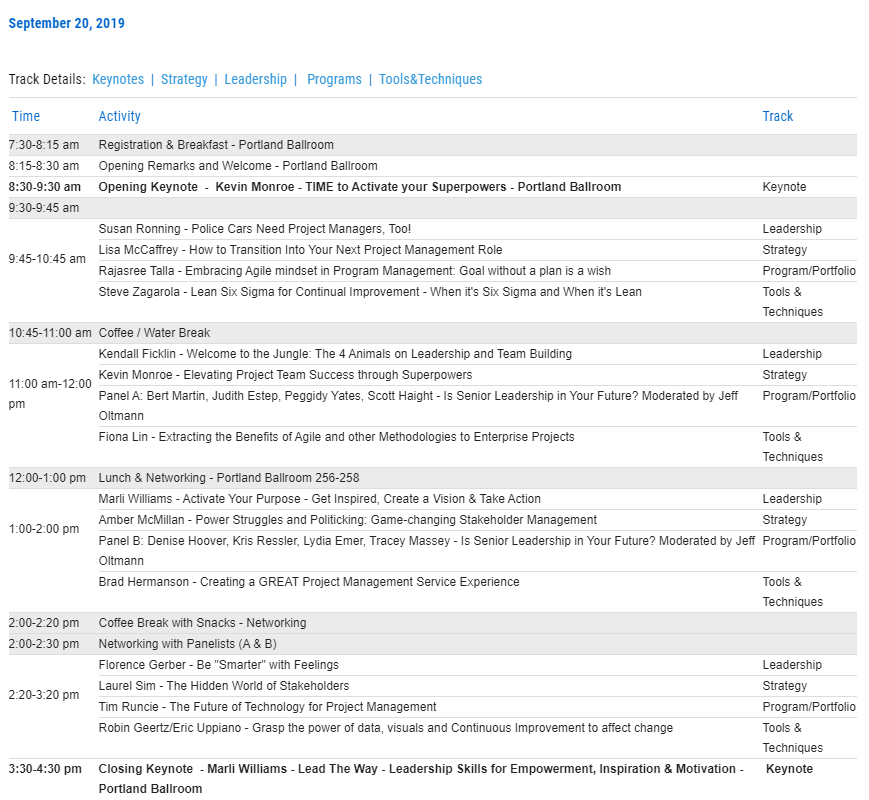Select Coffee Break with Snacks row

(432, 623)
